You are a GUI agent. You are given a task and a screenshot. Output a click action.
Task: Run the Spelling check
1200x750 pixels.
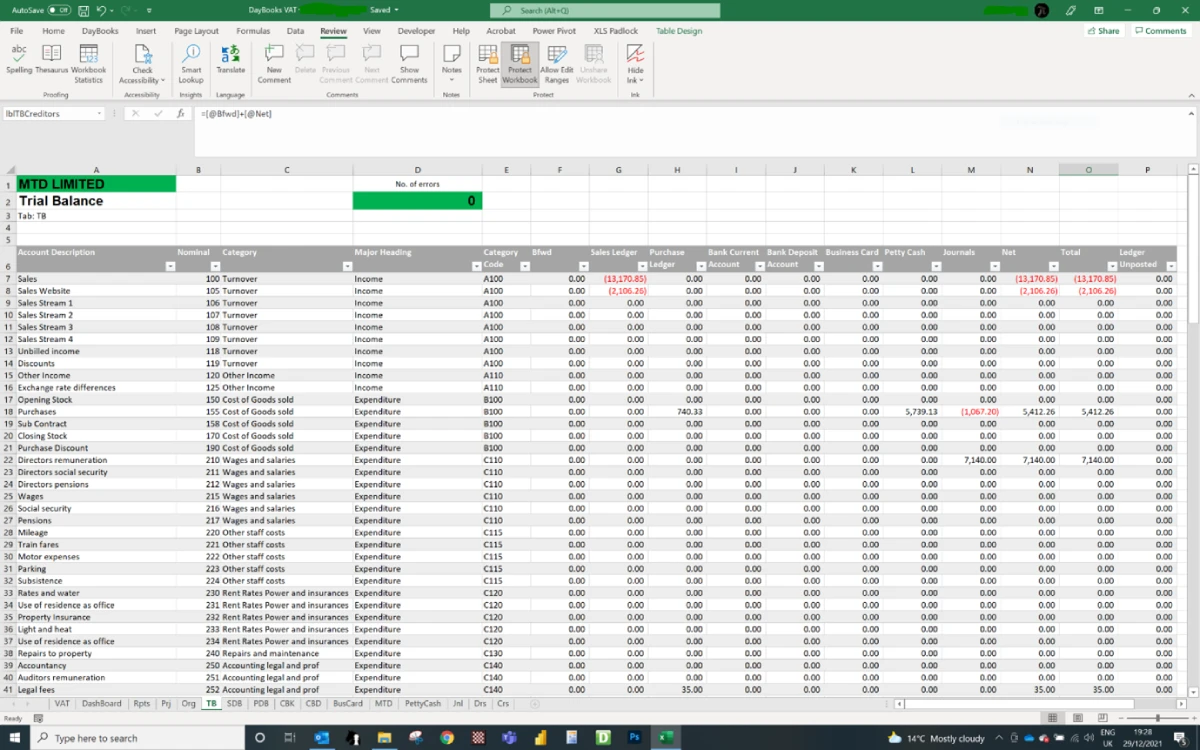[19, 60]
